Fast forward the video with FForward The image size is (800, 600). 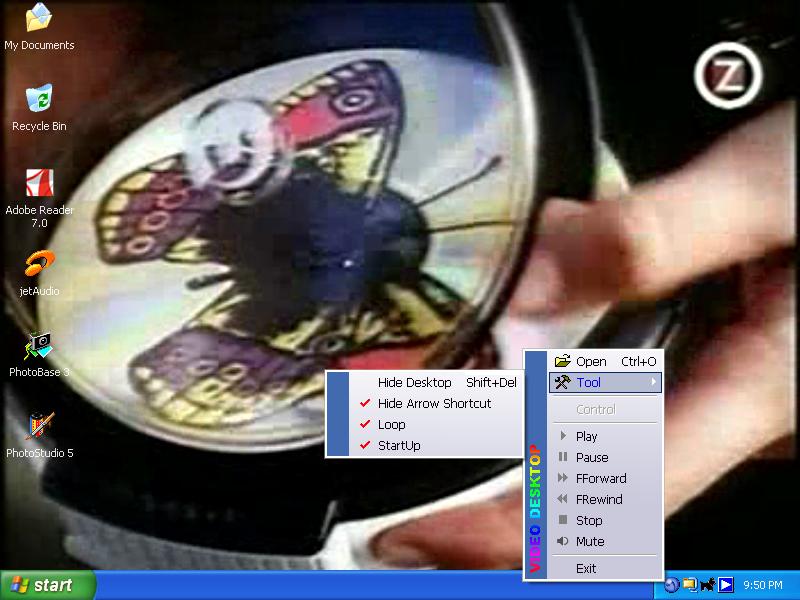tap(600, 478)
